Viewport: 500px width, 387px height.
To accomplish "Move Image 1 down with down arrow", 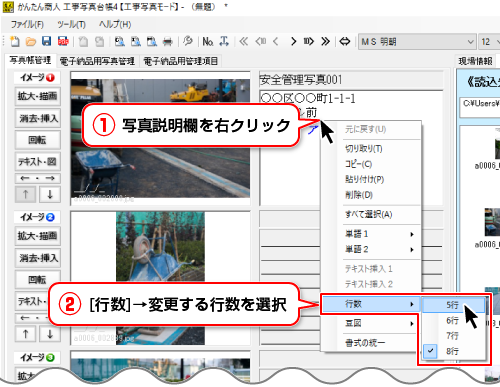I will pos(50,194).
